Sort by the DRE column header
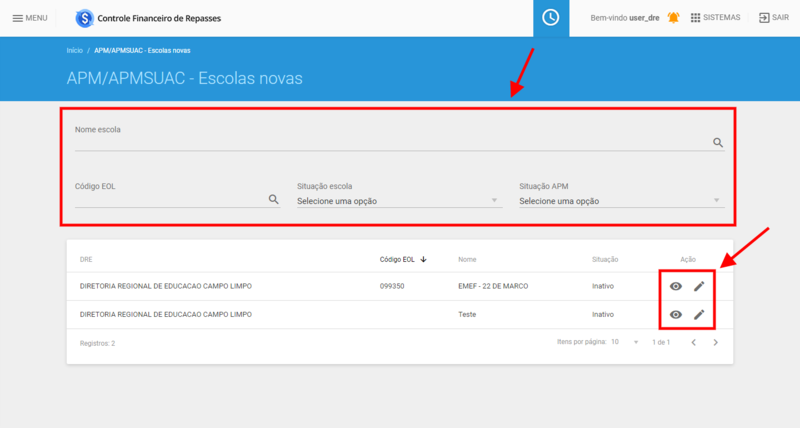The height and width of the screenshot is (428, 800). pos(86,260)
